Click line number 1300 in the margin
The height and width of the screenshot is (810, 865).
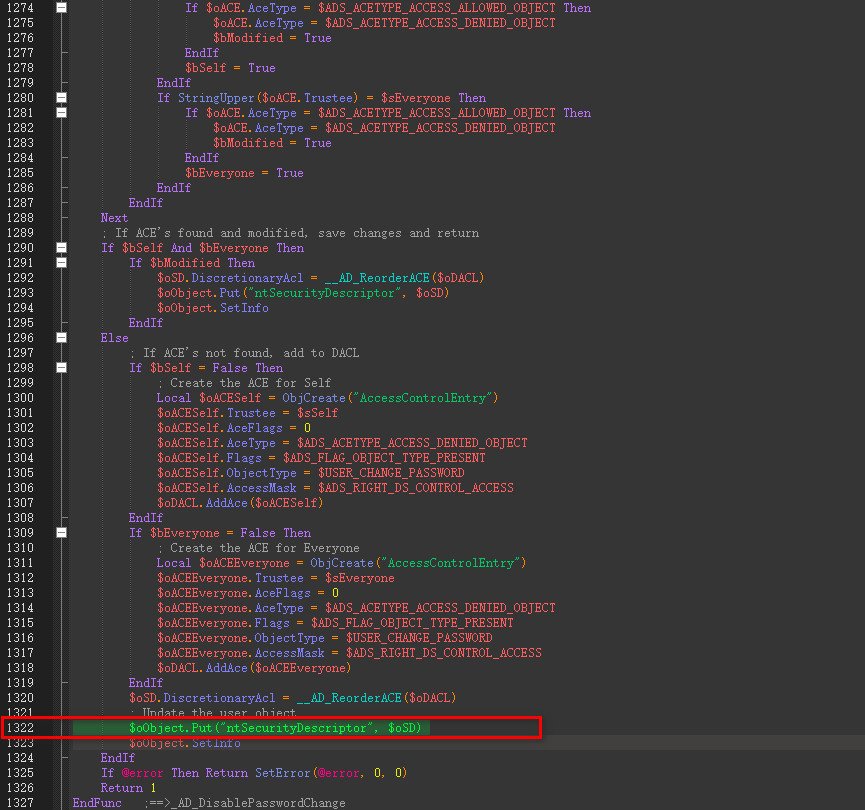click(20, 398)
